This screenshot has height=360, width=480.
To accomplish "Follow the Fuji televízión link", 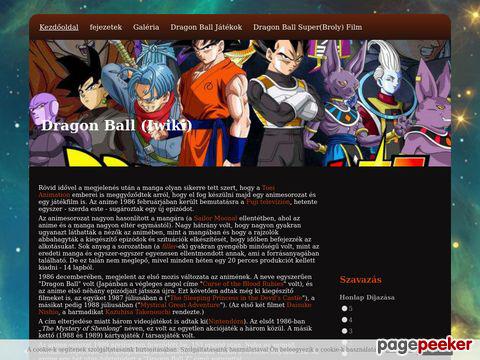I will (268, 202).
